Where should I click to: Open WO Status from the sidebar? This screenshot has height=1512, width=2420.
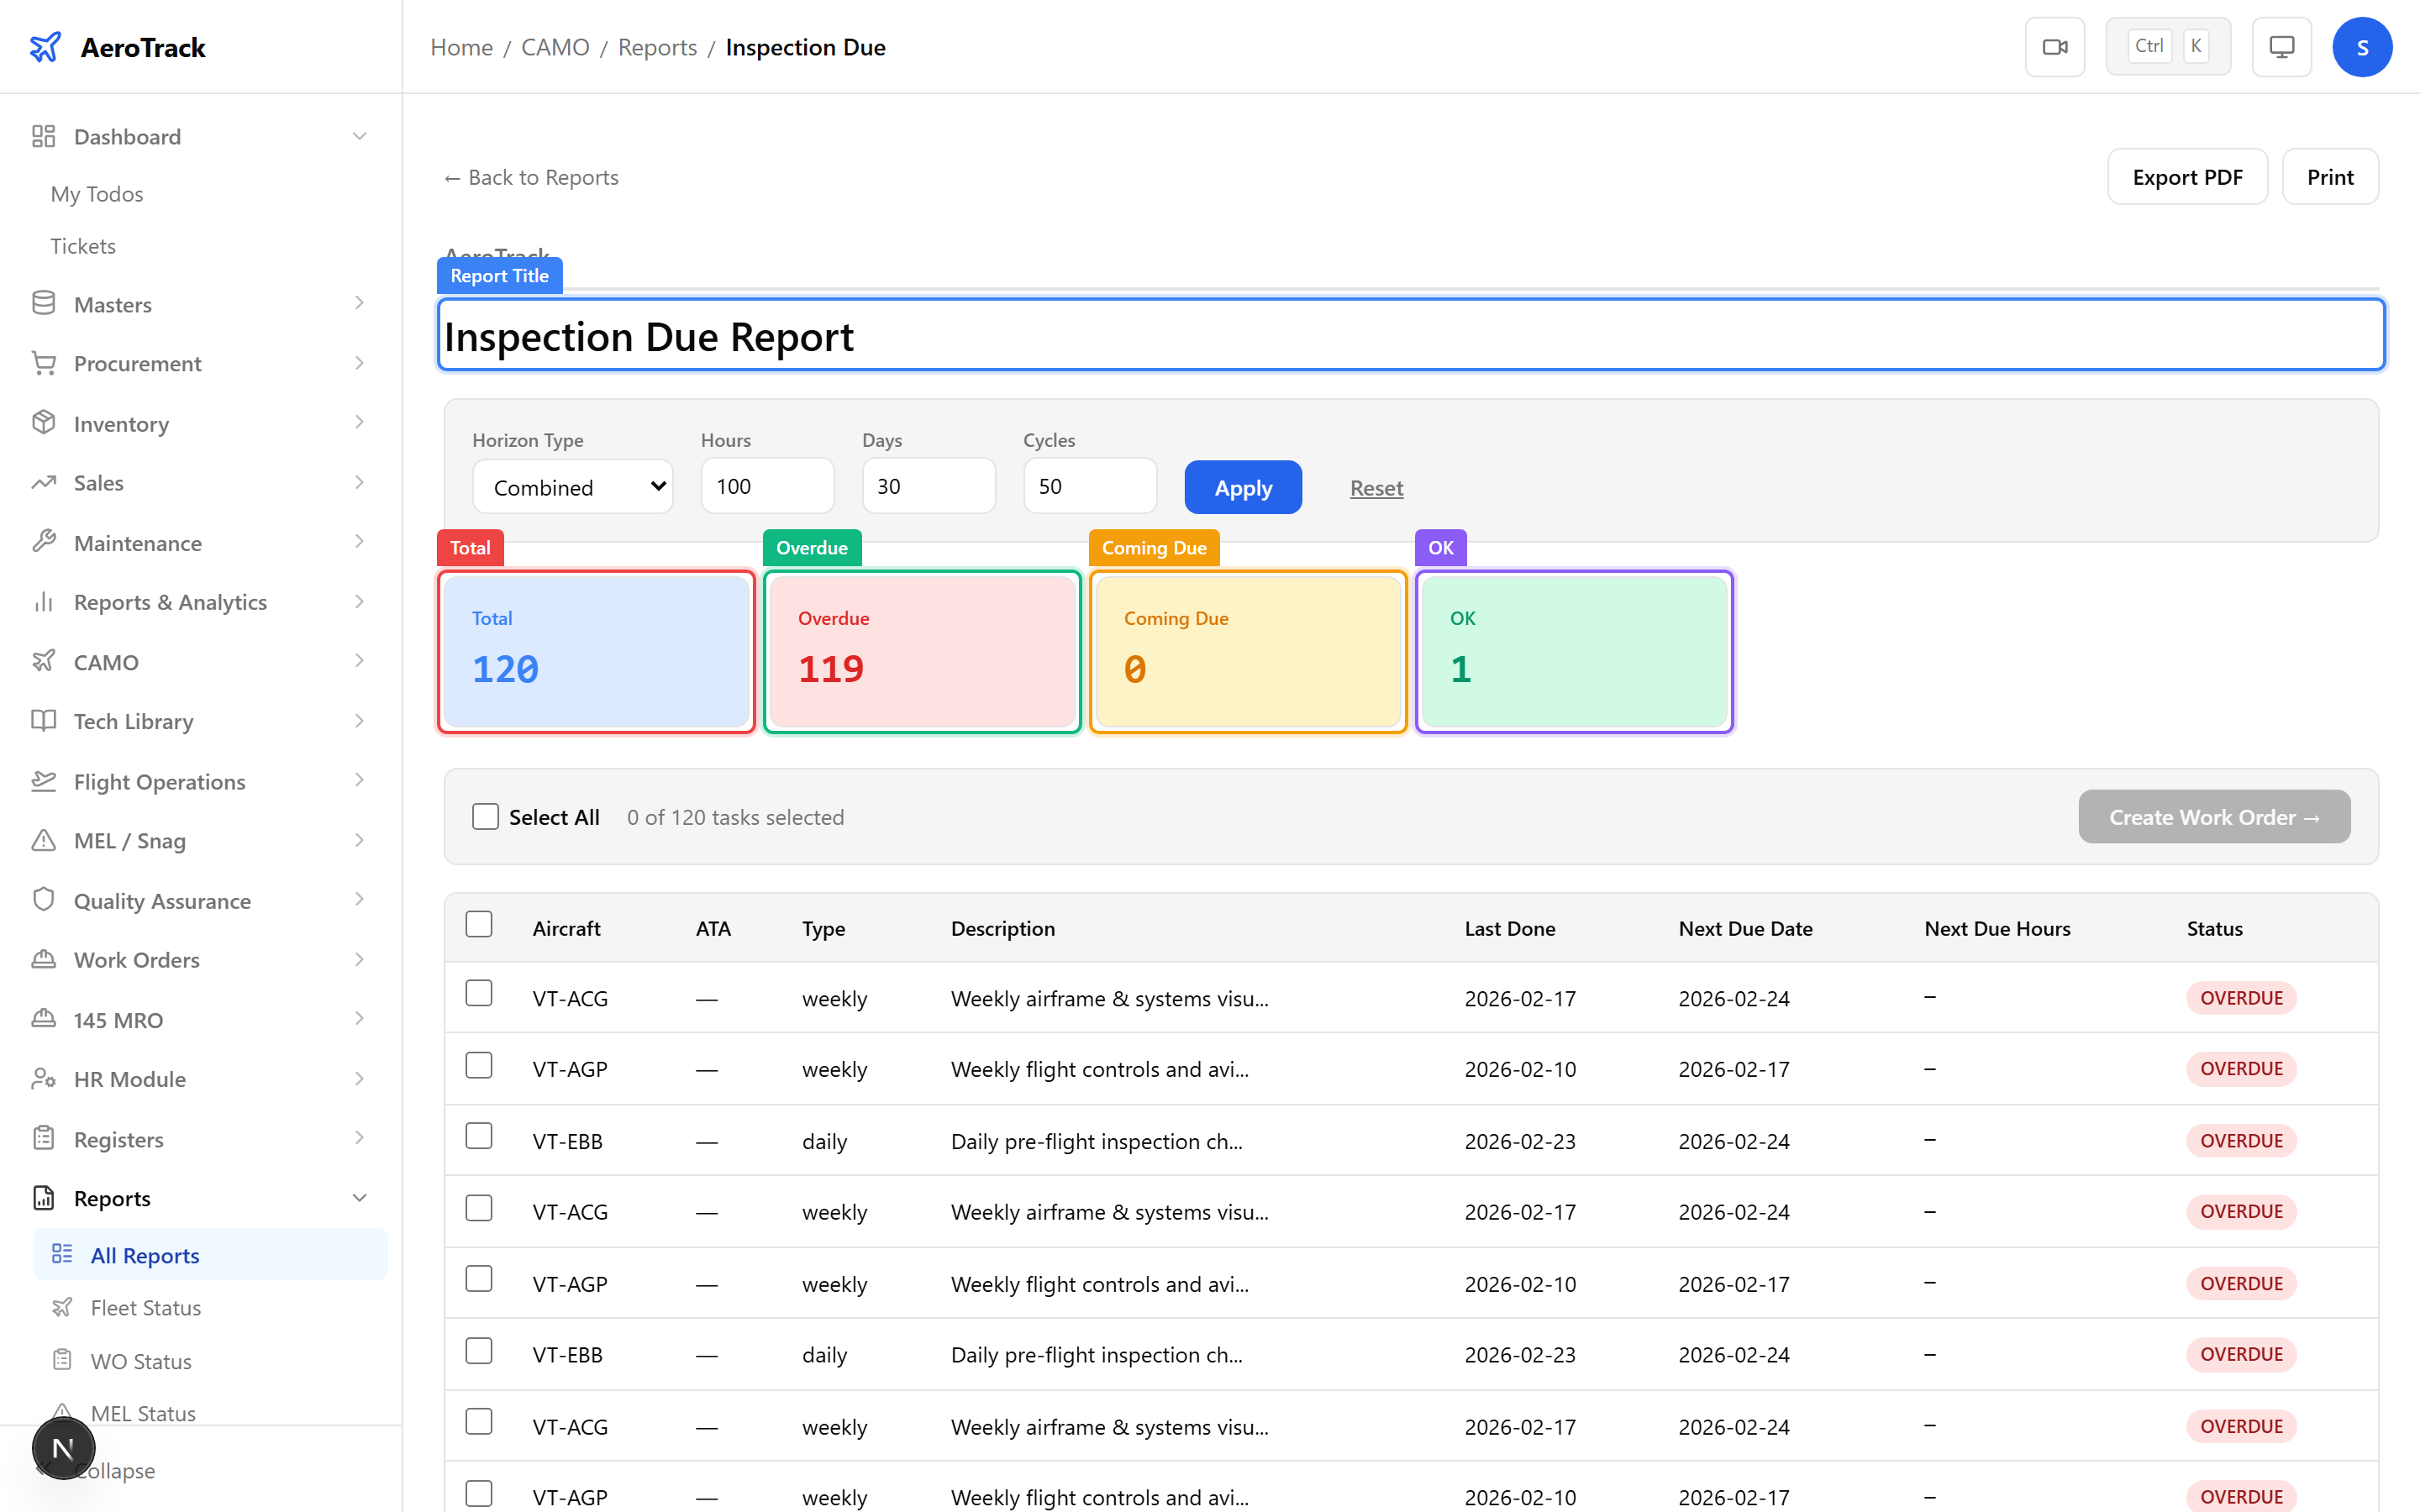[x=140, y=1361]
